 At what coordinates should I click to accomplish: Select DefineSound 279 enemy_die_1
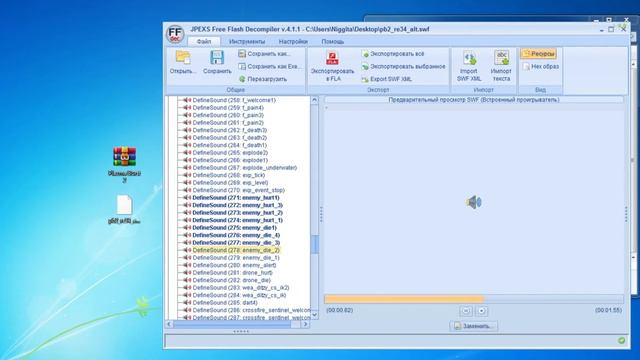click(x=236, y=258)
